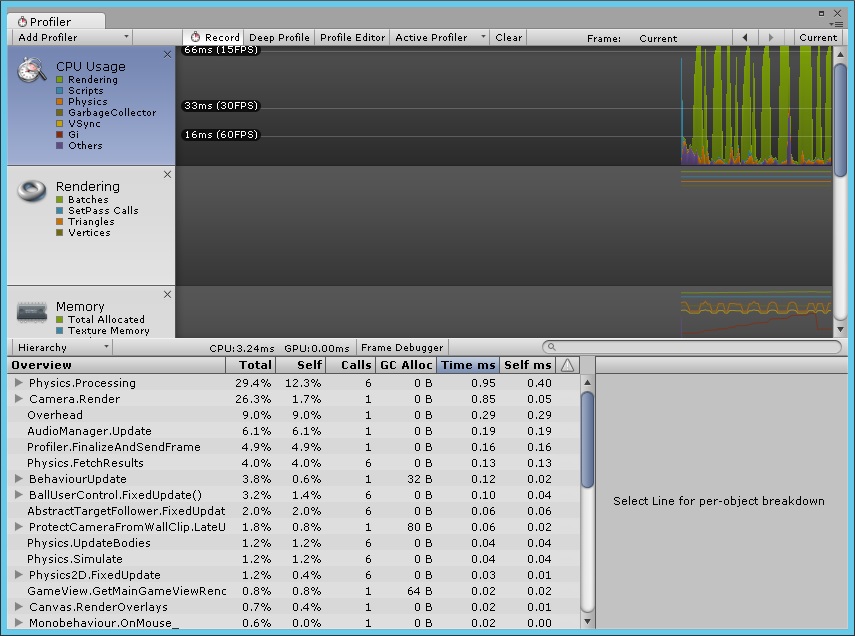855x636 pixels.
Task: Expand the Physics.Processing row
Action: [x=19, y=383]
